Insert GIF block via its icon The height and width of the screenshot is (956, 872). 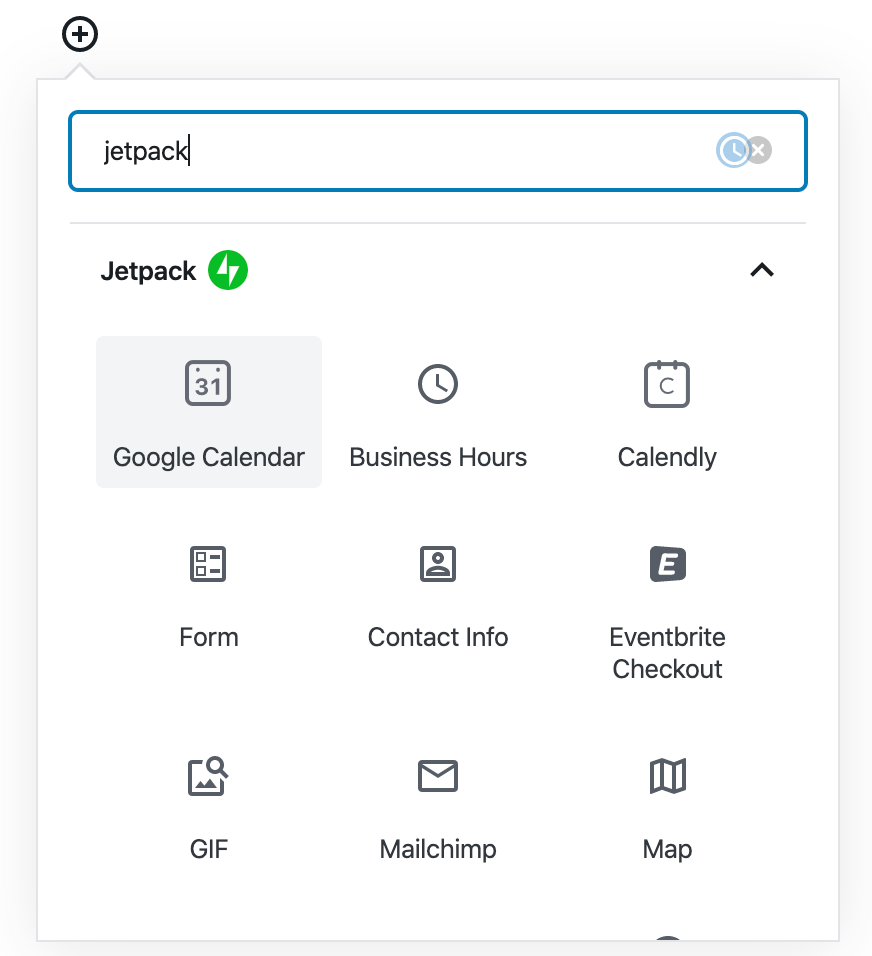(x=208, y=776)
